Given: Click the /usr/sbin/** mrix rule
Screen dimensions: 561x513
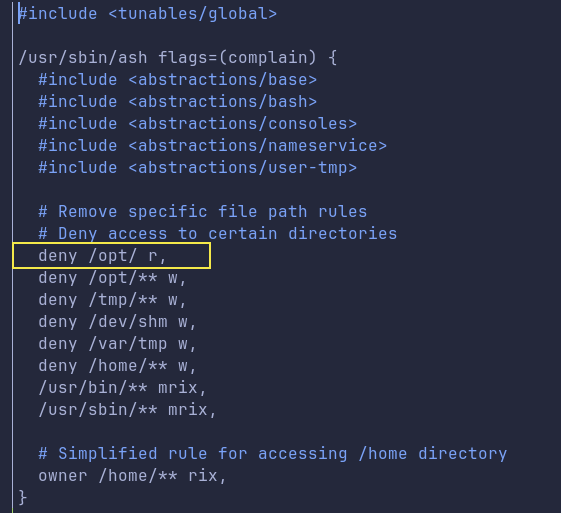Looking at the screenshot, I should pyautogui.click(x=127, y=410).
